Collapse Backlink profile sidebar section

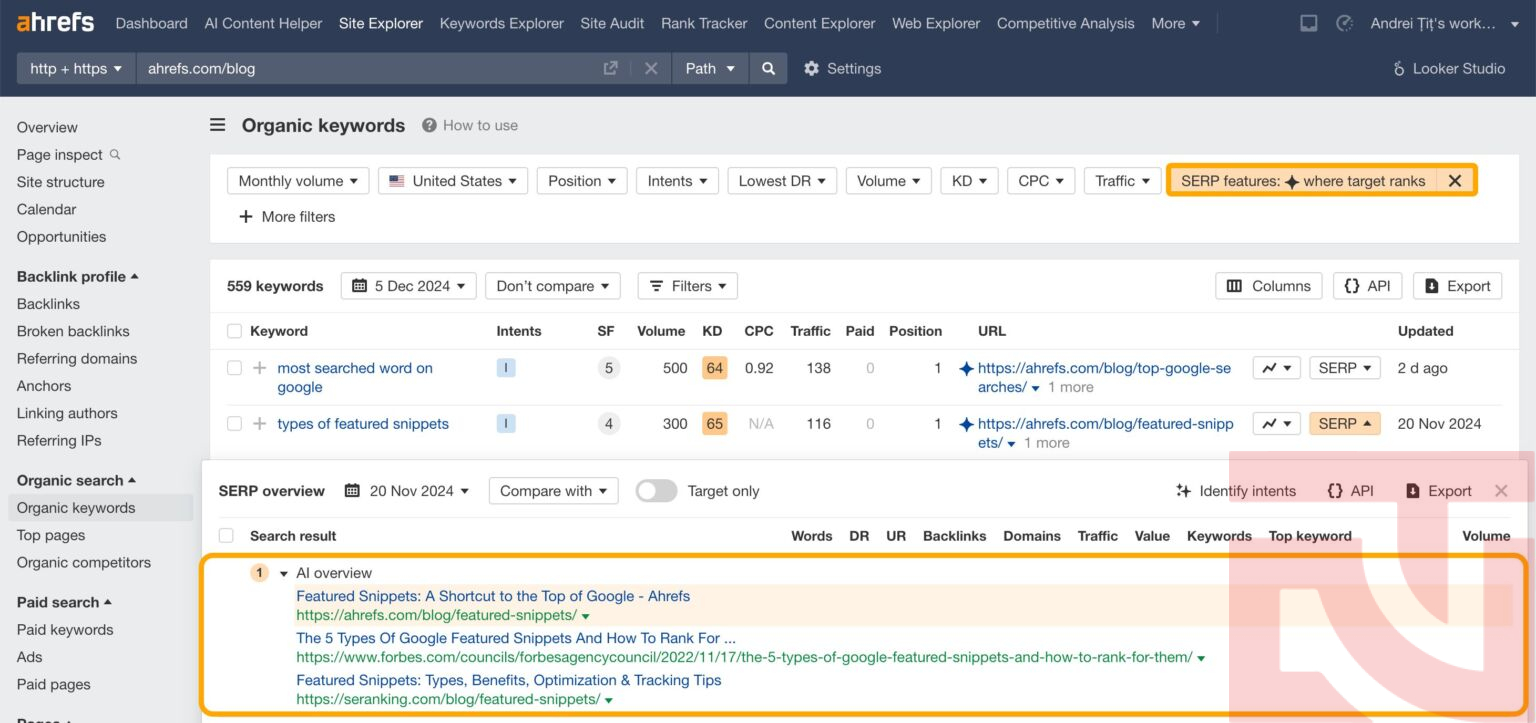(x=78, y=276)
